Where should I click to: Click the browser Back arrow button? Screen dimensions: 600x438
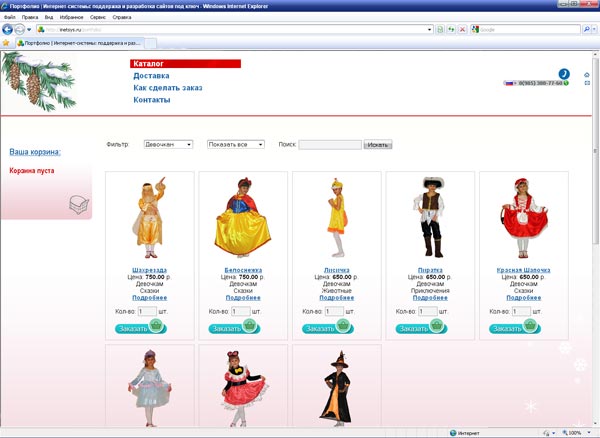(x=7, y=29)
